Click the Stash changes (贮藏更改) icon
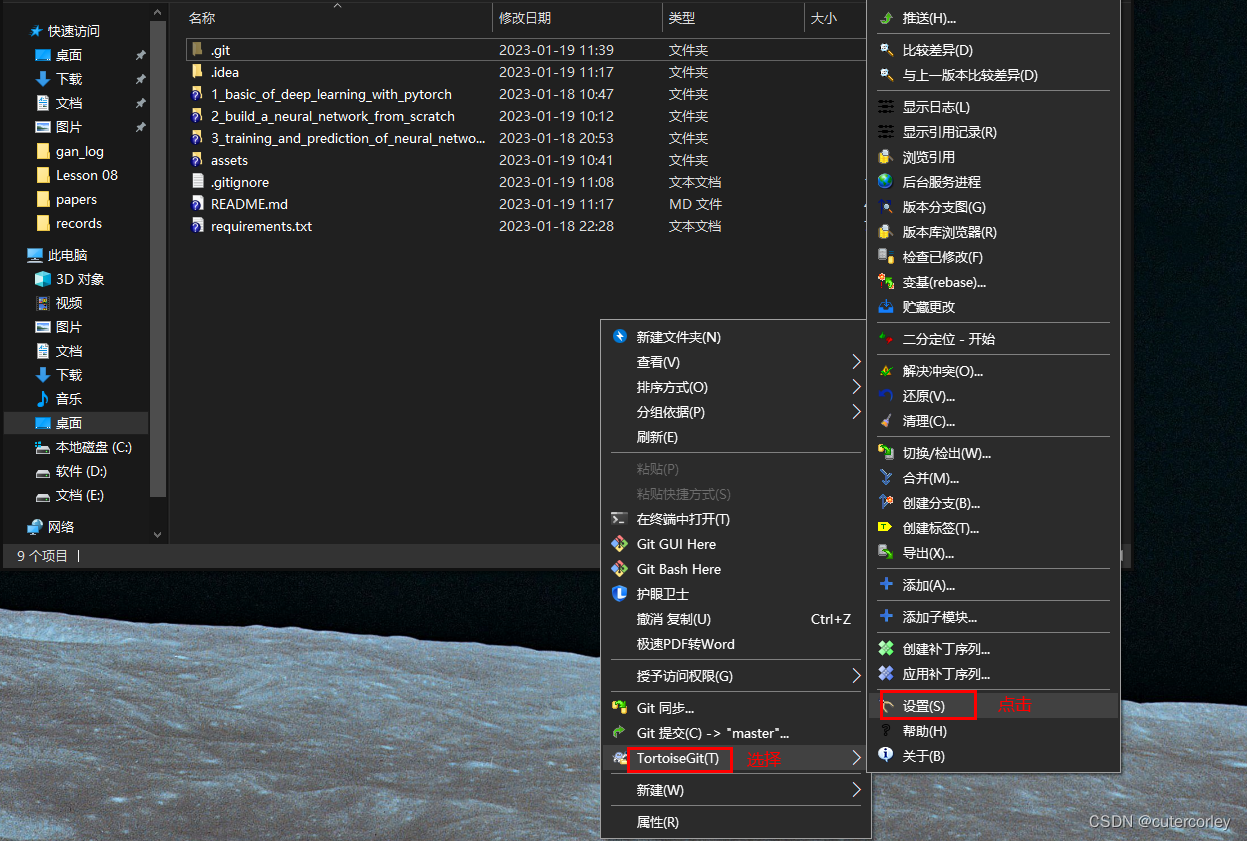1247x841 pixels. (886, 307)
